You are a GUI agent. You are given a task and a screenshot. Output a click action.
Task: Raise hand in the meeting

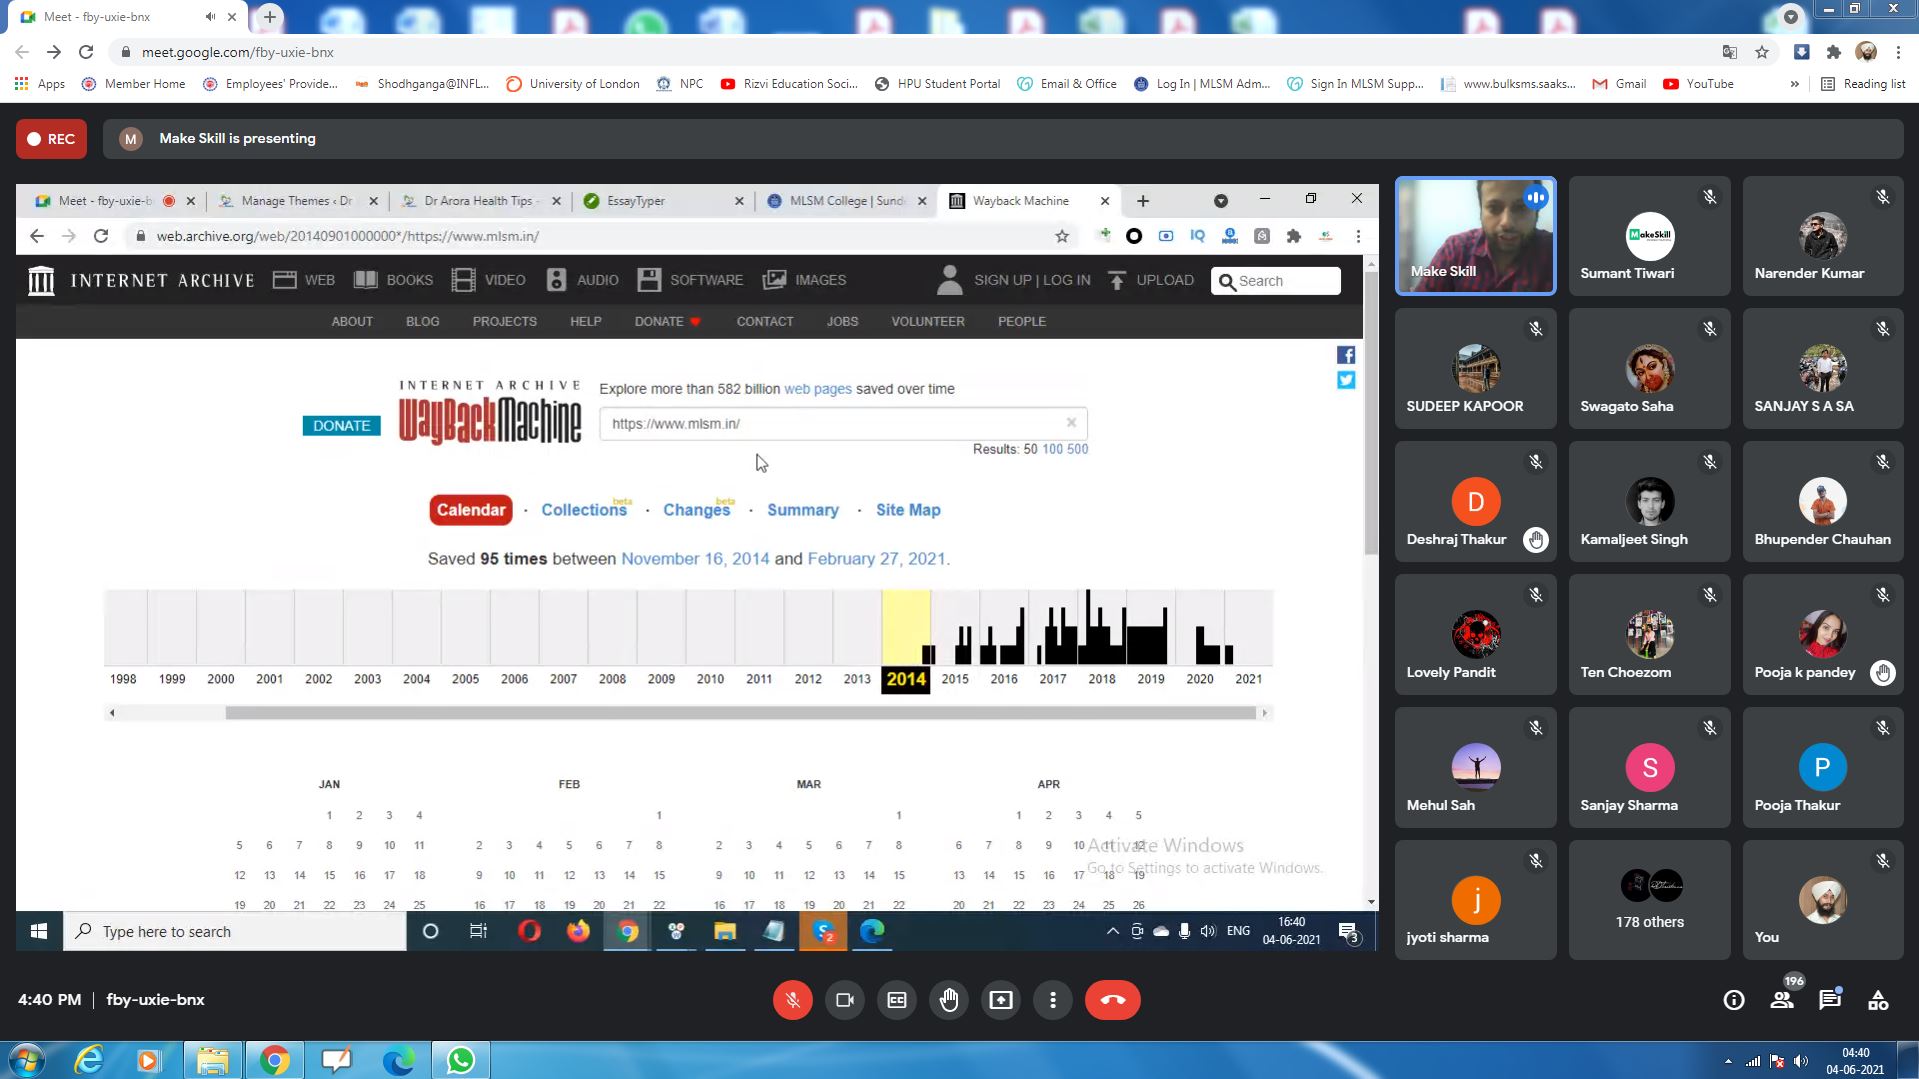coord(949,1000)
